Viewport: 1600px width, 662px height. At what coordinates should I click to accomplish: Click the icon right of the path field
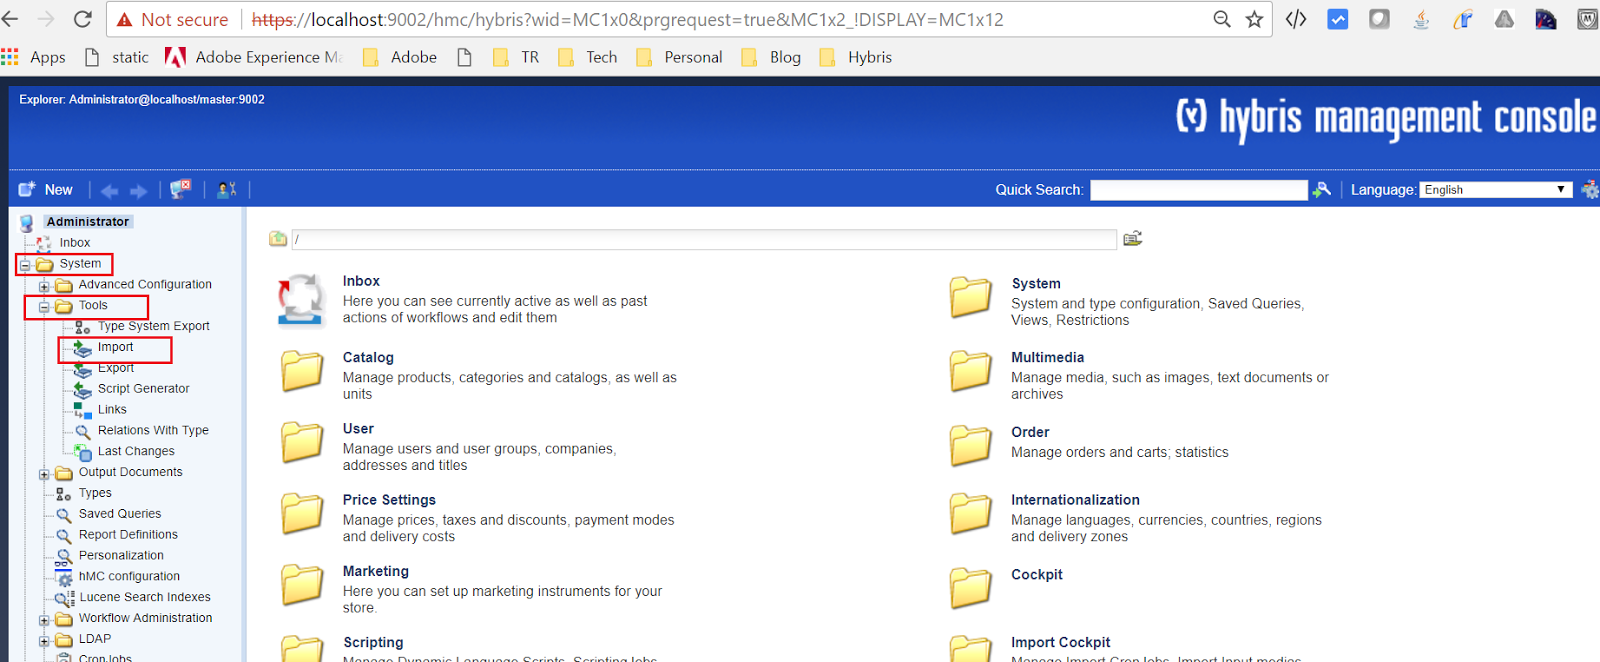click(x=1133, y=238)
